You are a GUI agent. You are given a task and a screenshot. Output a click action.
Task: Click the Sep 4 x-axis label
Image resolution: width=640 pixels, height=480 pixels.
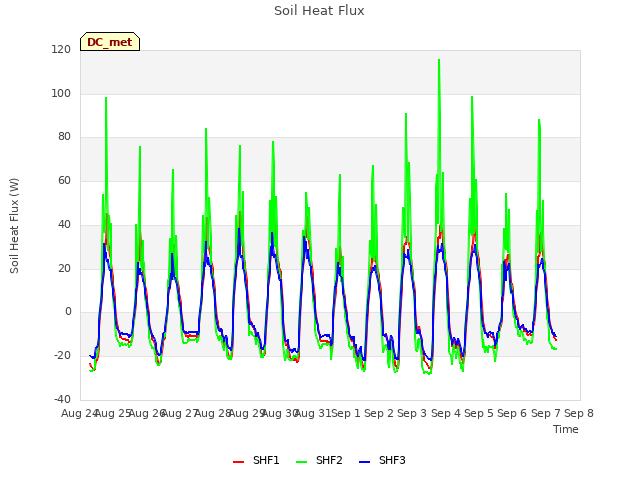(446, 413)
